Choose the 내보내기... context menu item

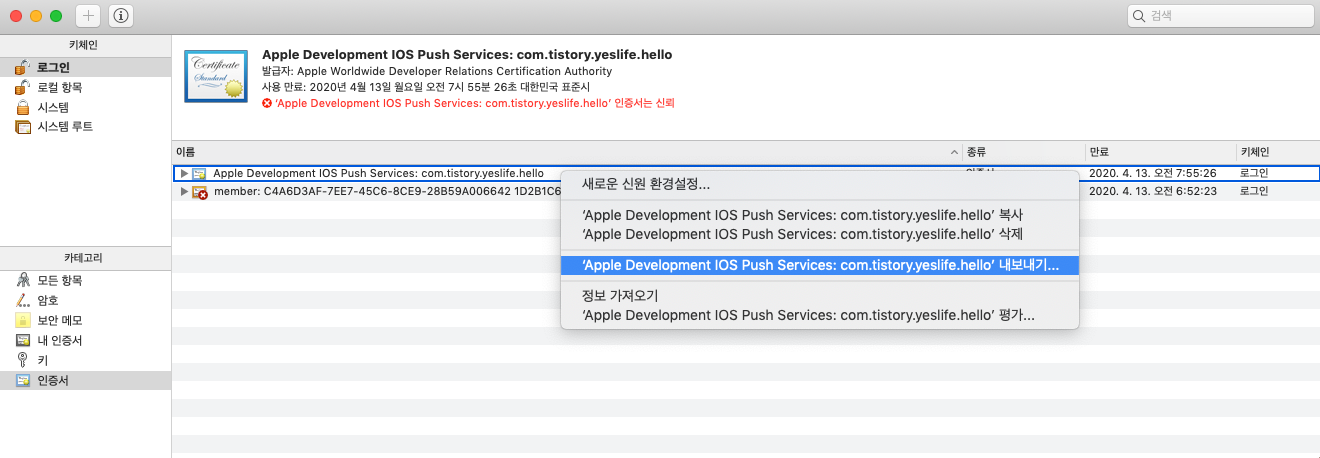tap(820, 265)
